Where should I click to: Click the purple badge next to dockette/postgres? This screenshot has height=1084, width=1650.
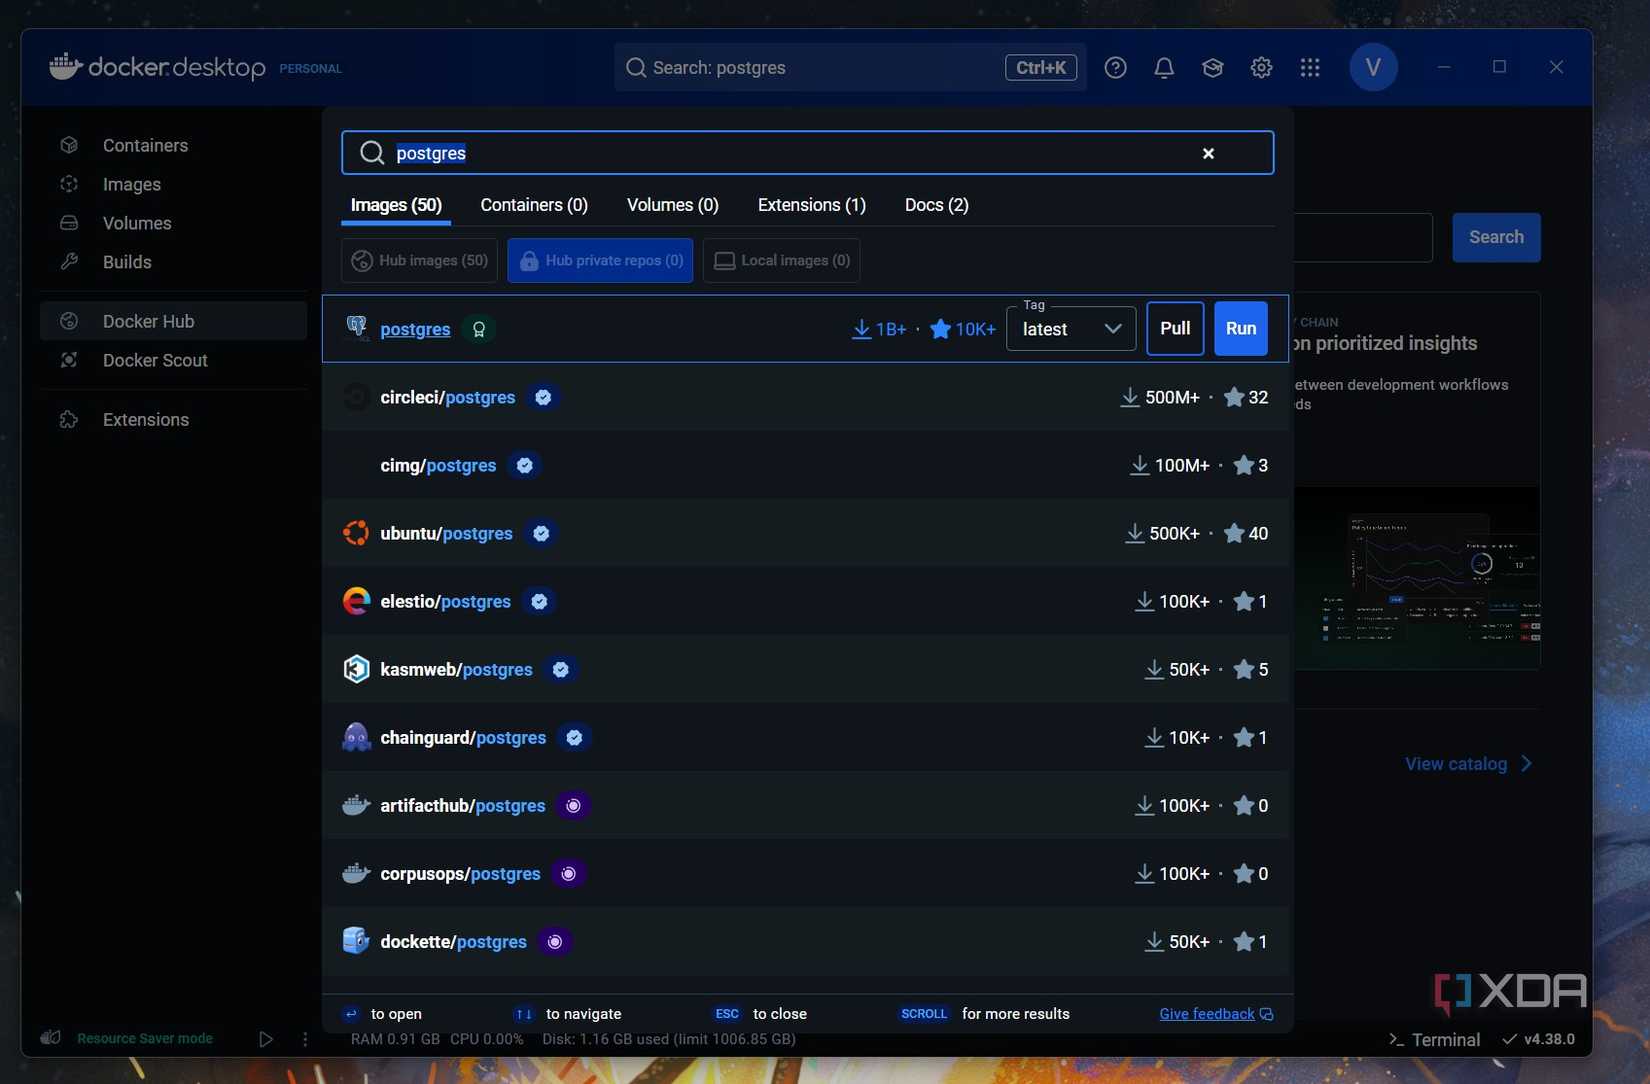pos(555,941)
